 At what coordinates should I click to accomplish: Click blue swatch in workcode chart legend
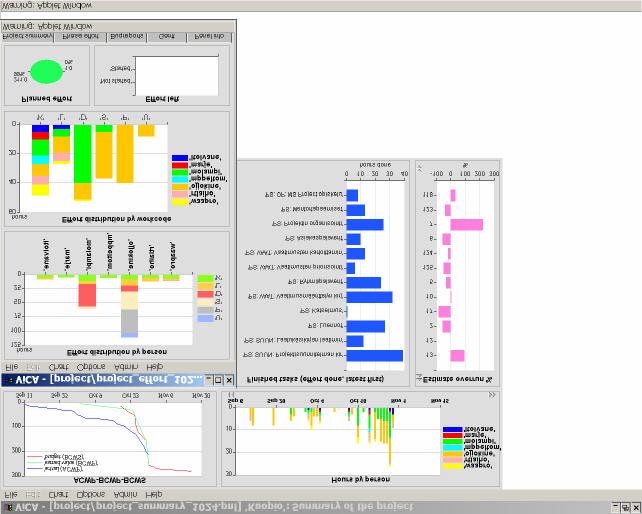(180, 158)
